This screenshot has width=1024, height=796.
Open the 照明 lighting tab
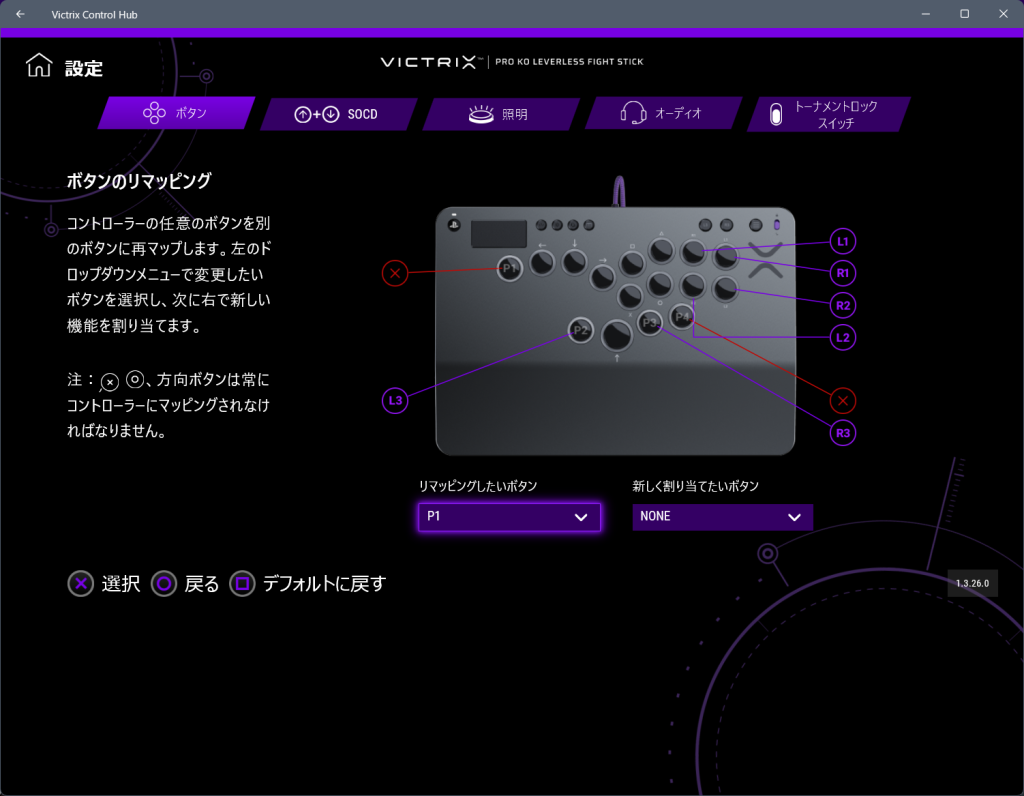pyautogui.click(x=500, y=114)
